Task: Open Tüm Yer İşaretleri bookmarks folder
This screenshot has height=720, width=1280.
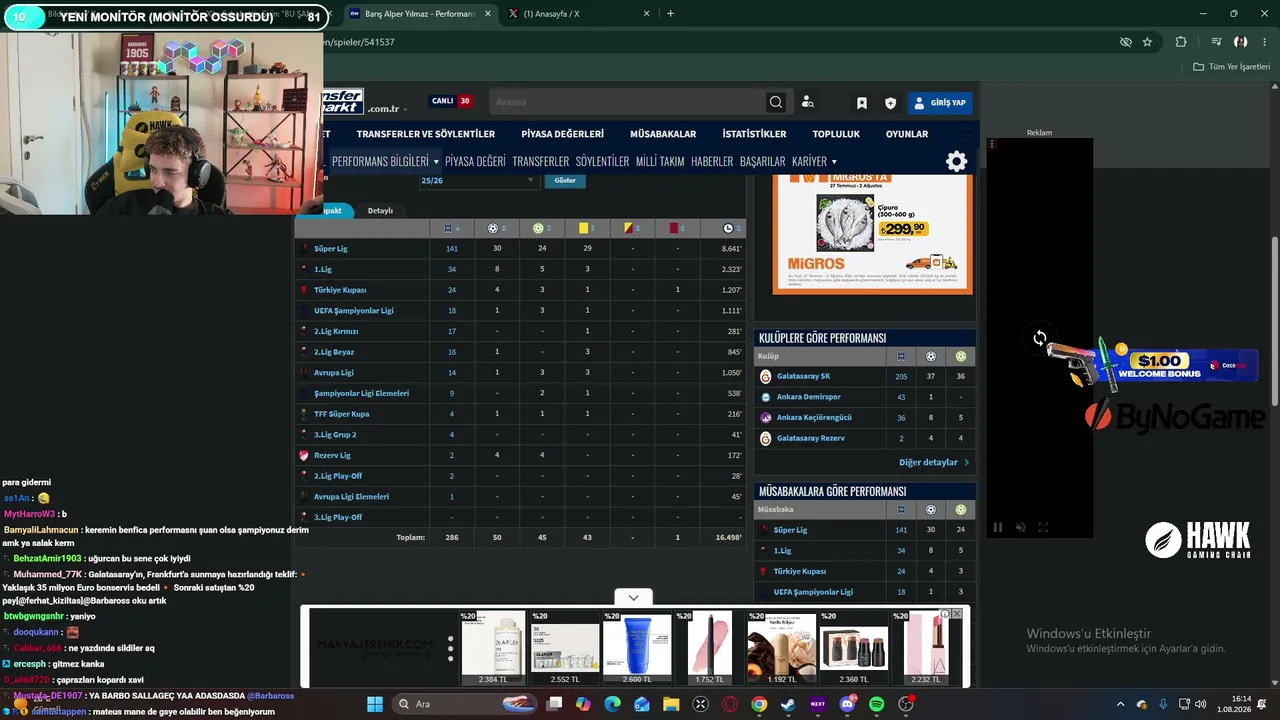Action: coord(1232,67)
